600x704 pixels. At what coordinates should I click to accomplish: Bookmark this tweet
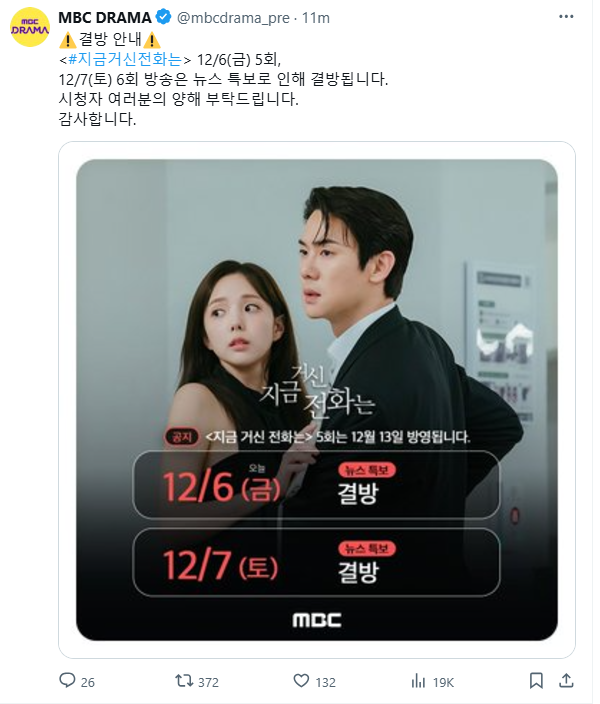(x=536, y=681)
